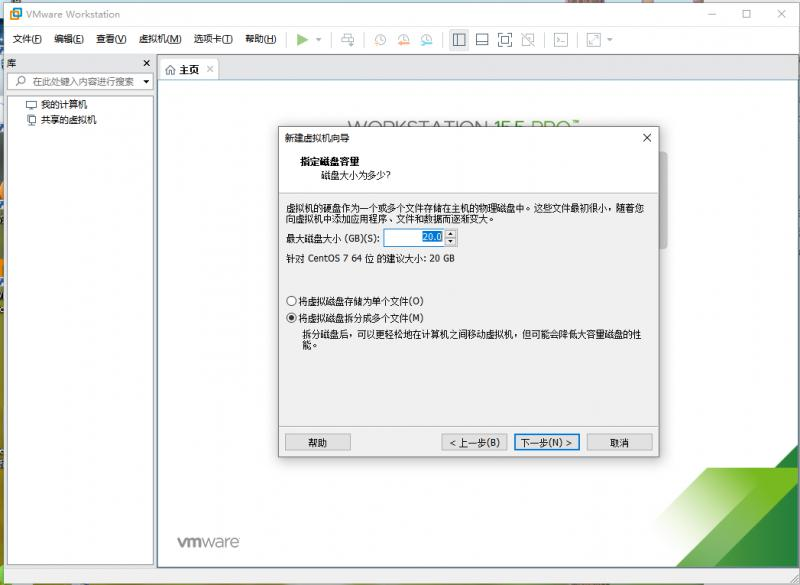
Task: Click the Unity mode toolbar icon
Action: [x=528, y=40]
